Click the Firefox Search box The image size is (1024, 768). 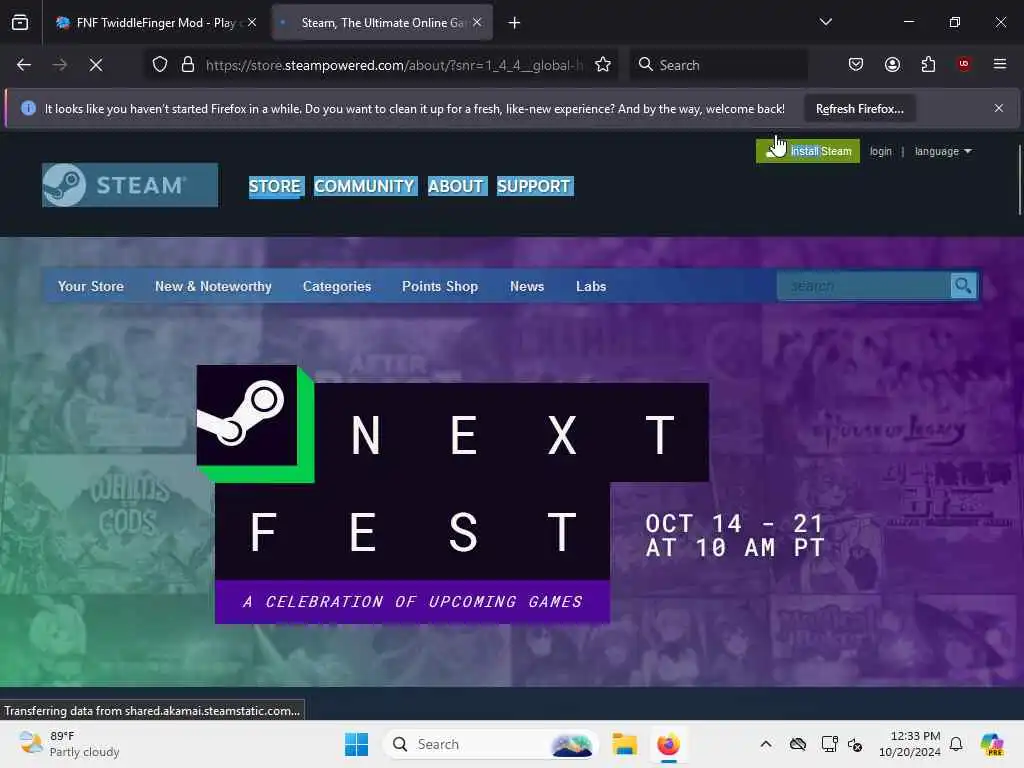coord(718,65)
